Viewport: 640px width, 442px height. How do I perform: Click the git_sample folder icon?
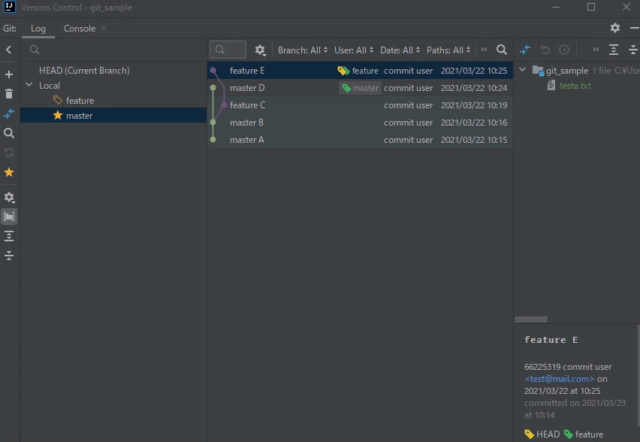click(538, 71)
